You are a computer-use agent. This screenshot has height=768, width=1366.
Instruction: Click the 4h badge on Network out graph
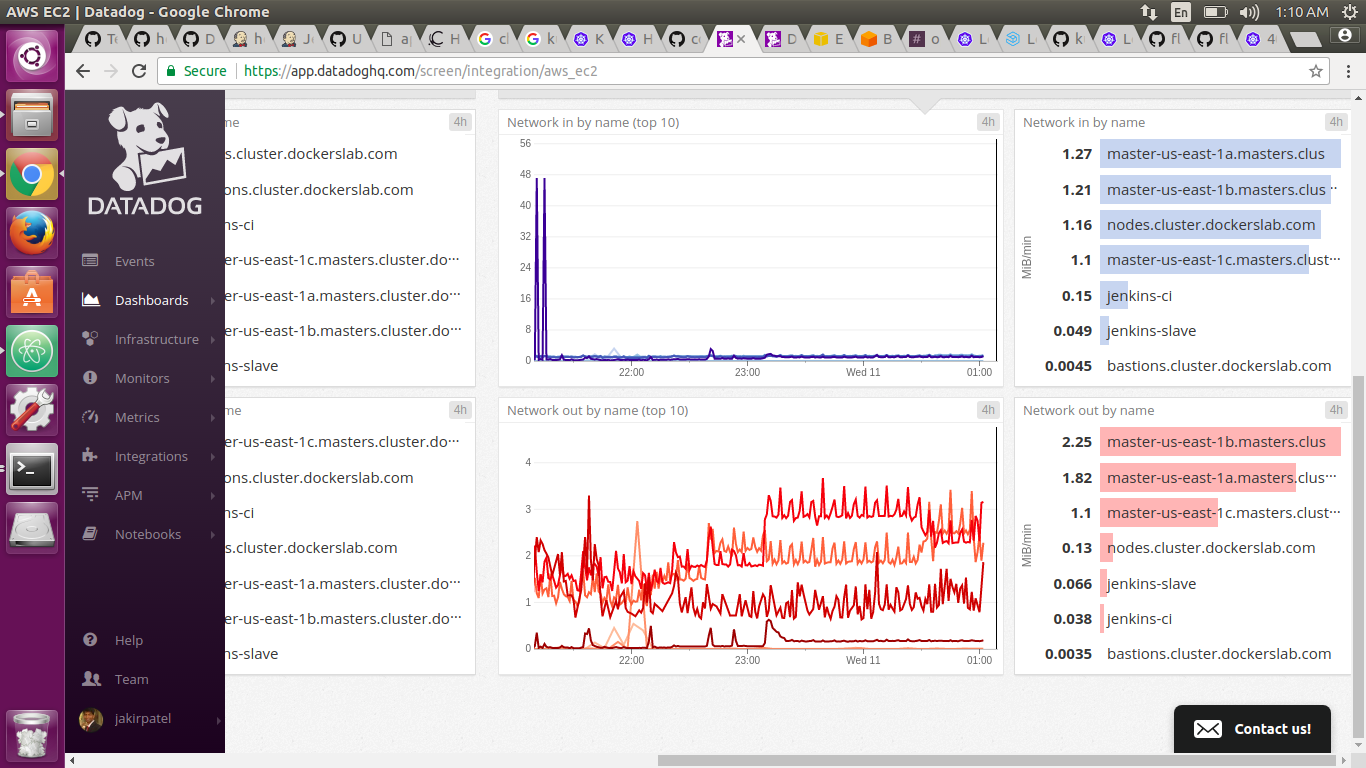(988, 410)
